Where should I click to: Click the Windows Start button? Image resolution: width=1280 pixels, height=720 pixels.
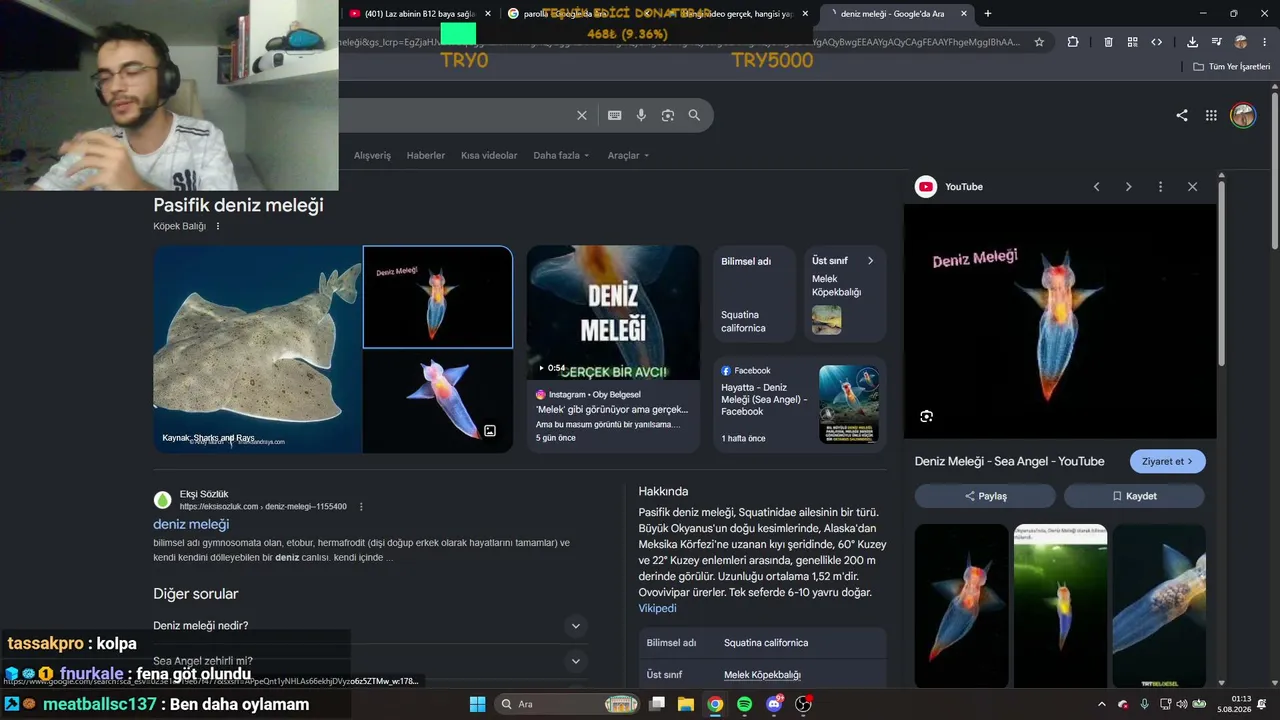click(x=477, y=704)
